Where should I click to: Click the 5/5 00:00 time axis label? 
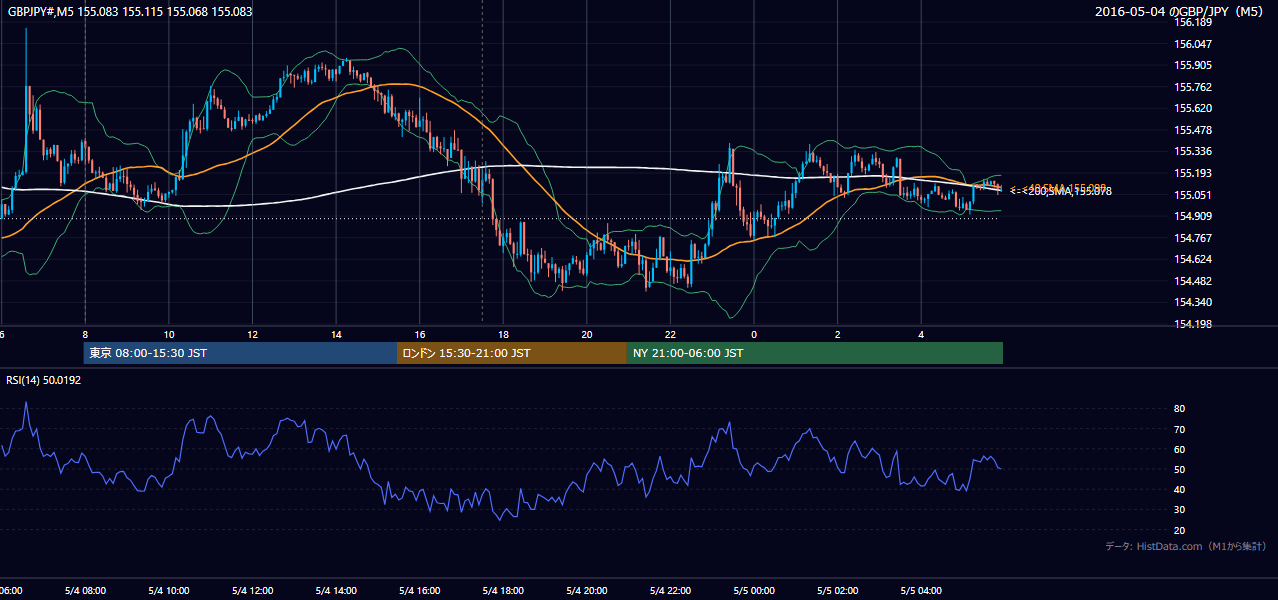pos(753,591)
